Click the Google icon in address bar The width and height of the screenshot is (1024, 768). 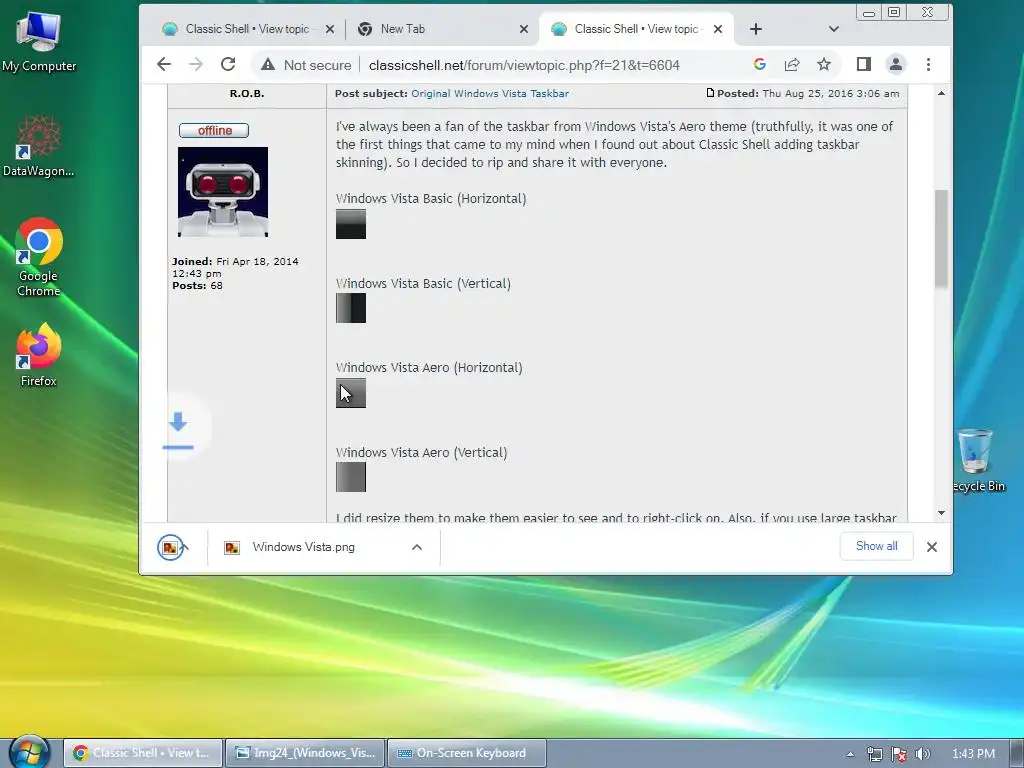pyautogui.click(x=760, y=64)
